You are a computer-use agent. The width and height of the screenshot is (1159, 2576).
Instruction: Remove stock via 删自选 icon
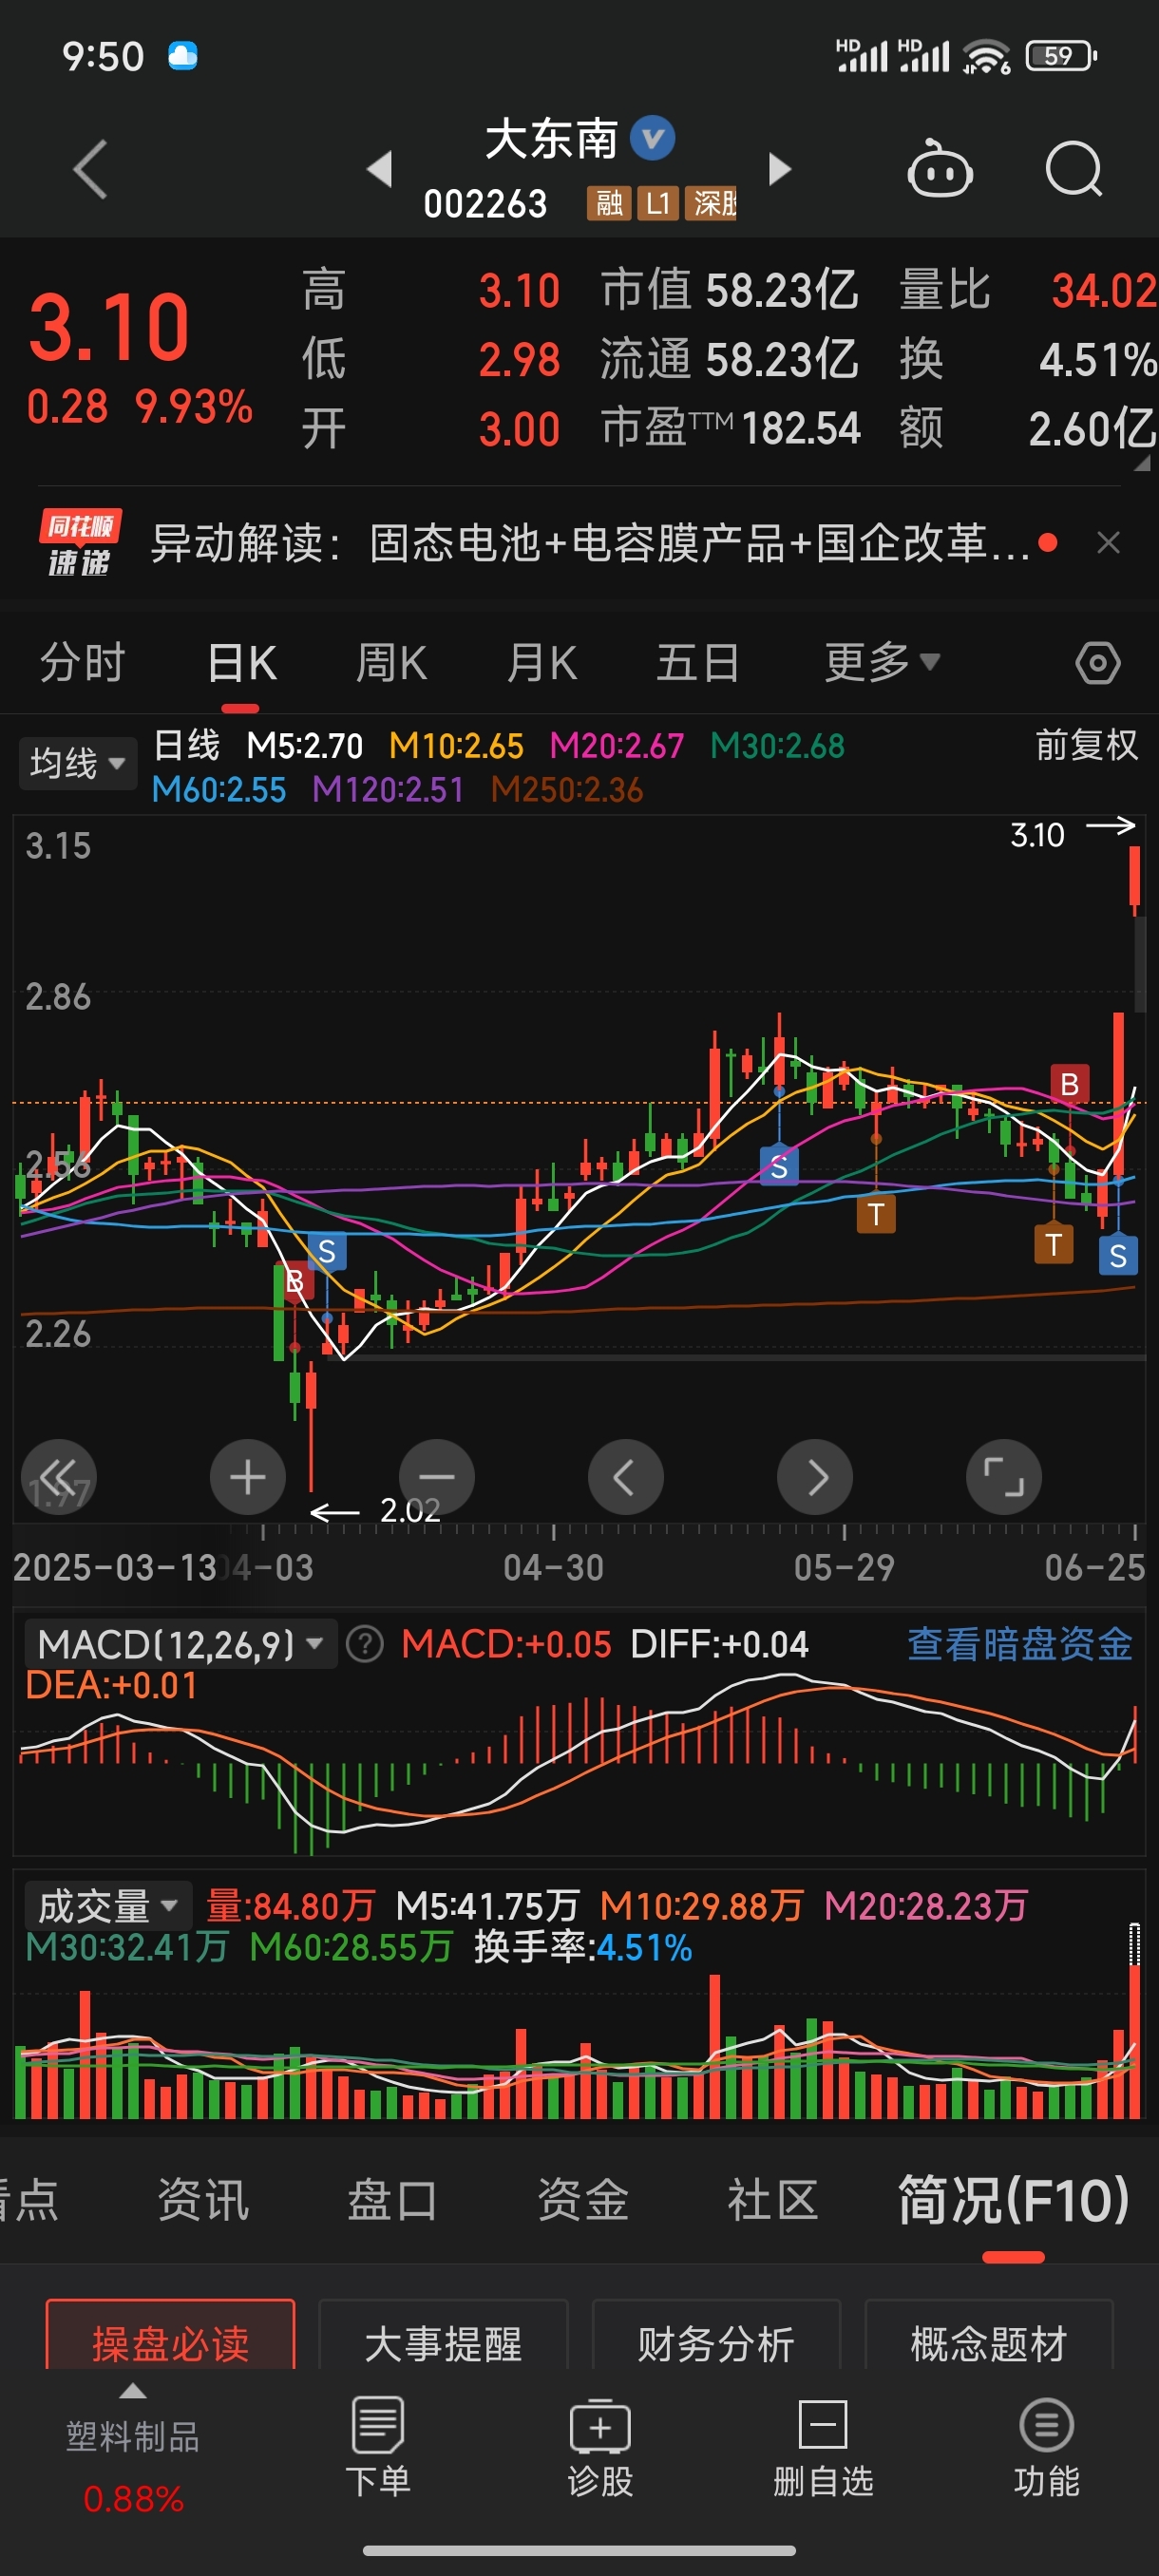[823, 2447]
